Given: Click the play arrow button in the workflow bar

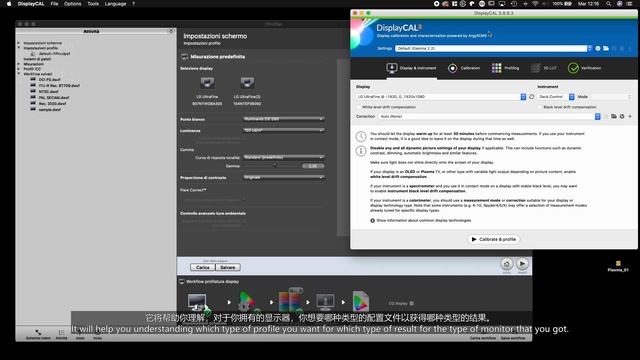Looking at the screenshot, I should 522,264.
